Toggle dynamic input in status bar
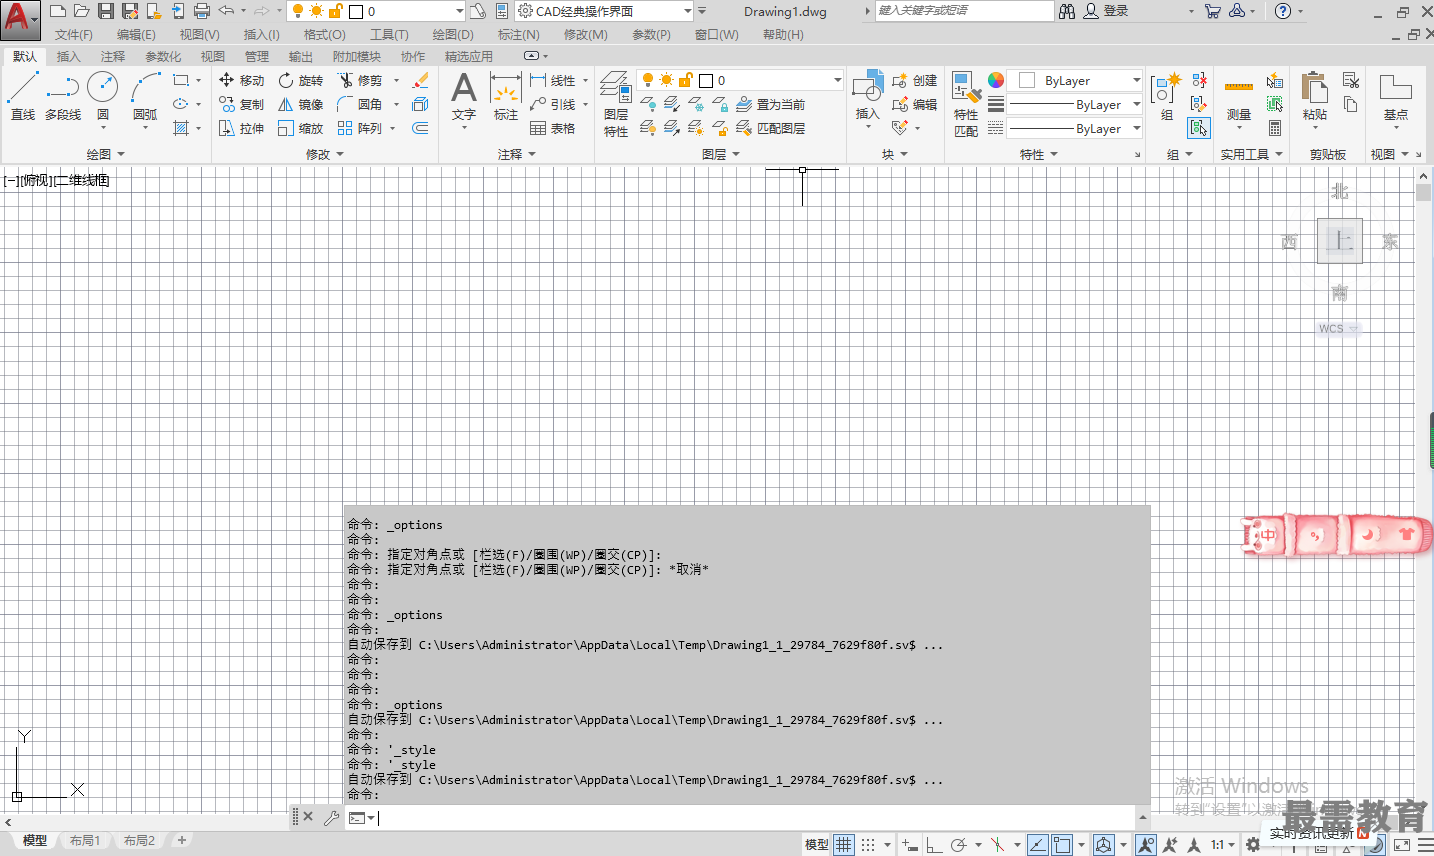Screen dimensions: 1434x856 point(908,845)
